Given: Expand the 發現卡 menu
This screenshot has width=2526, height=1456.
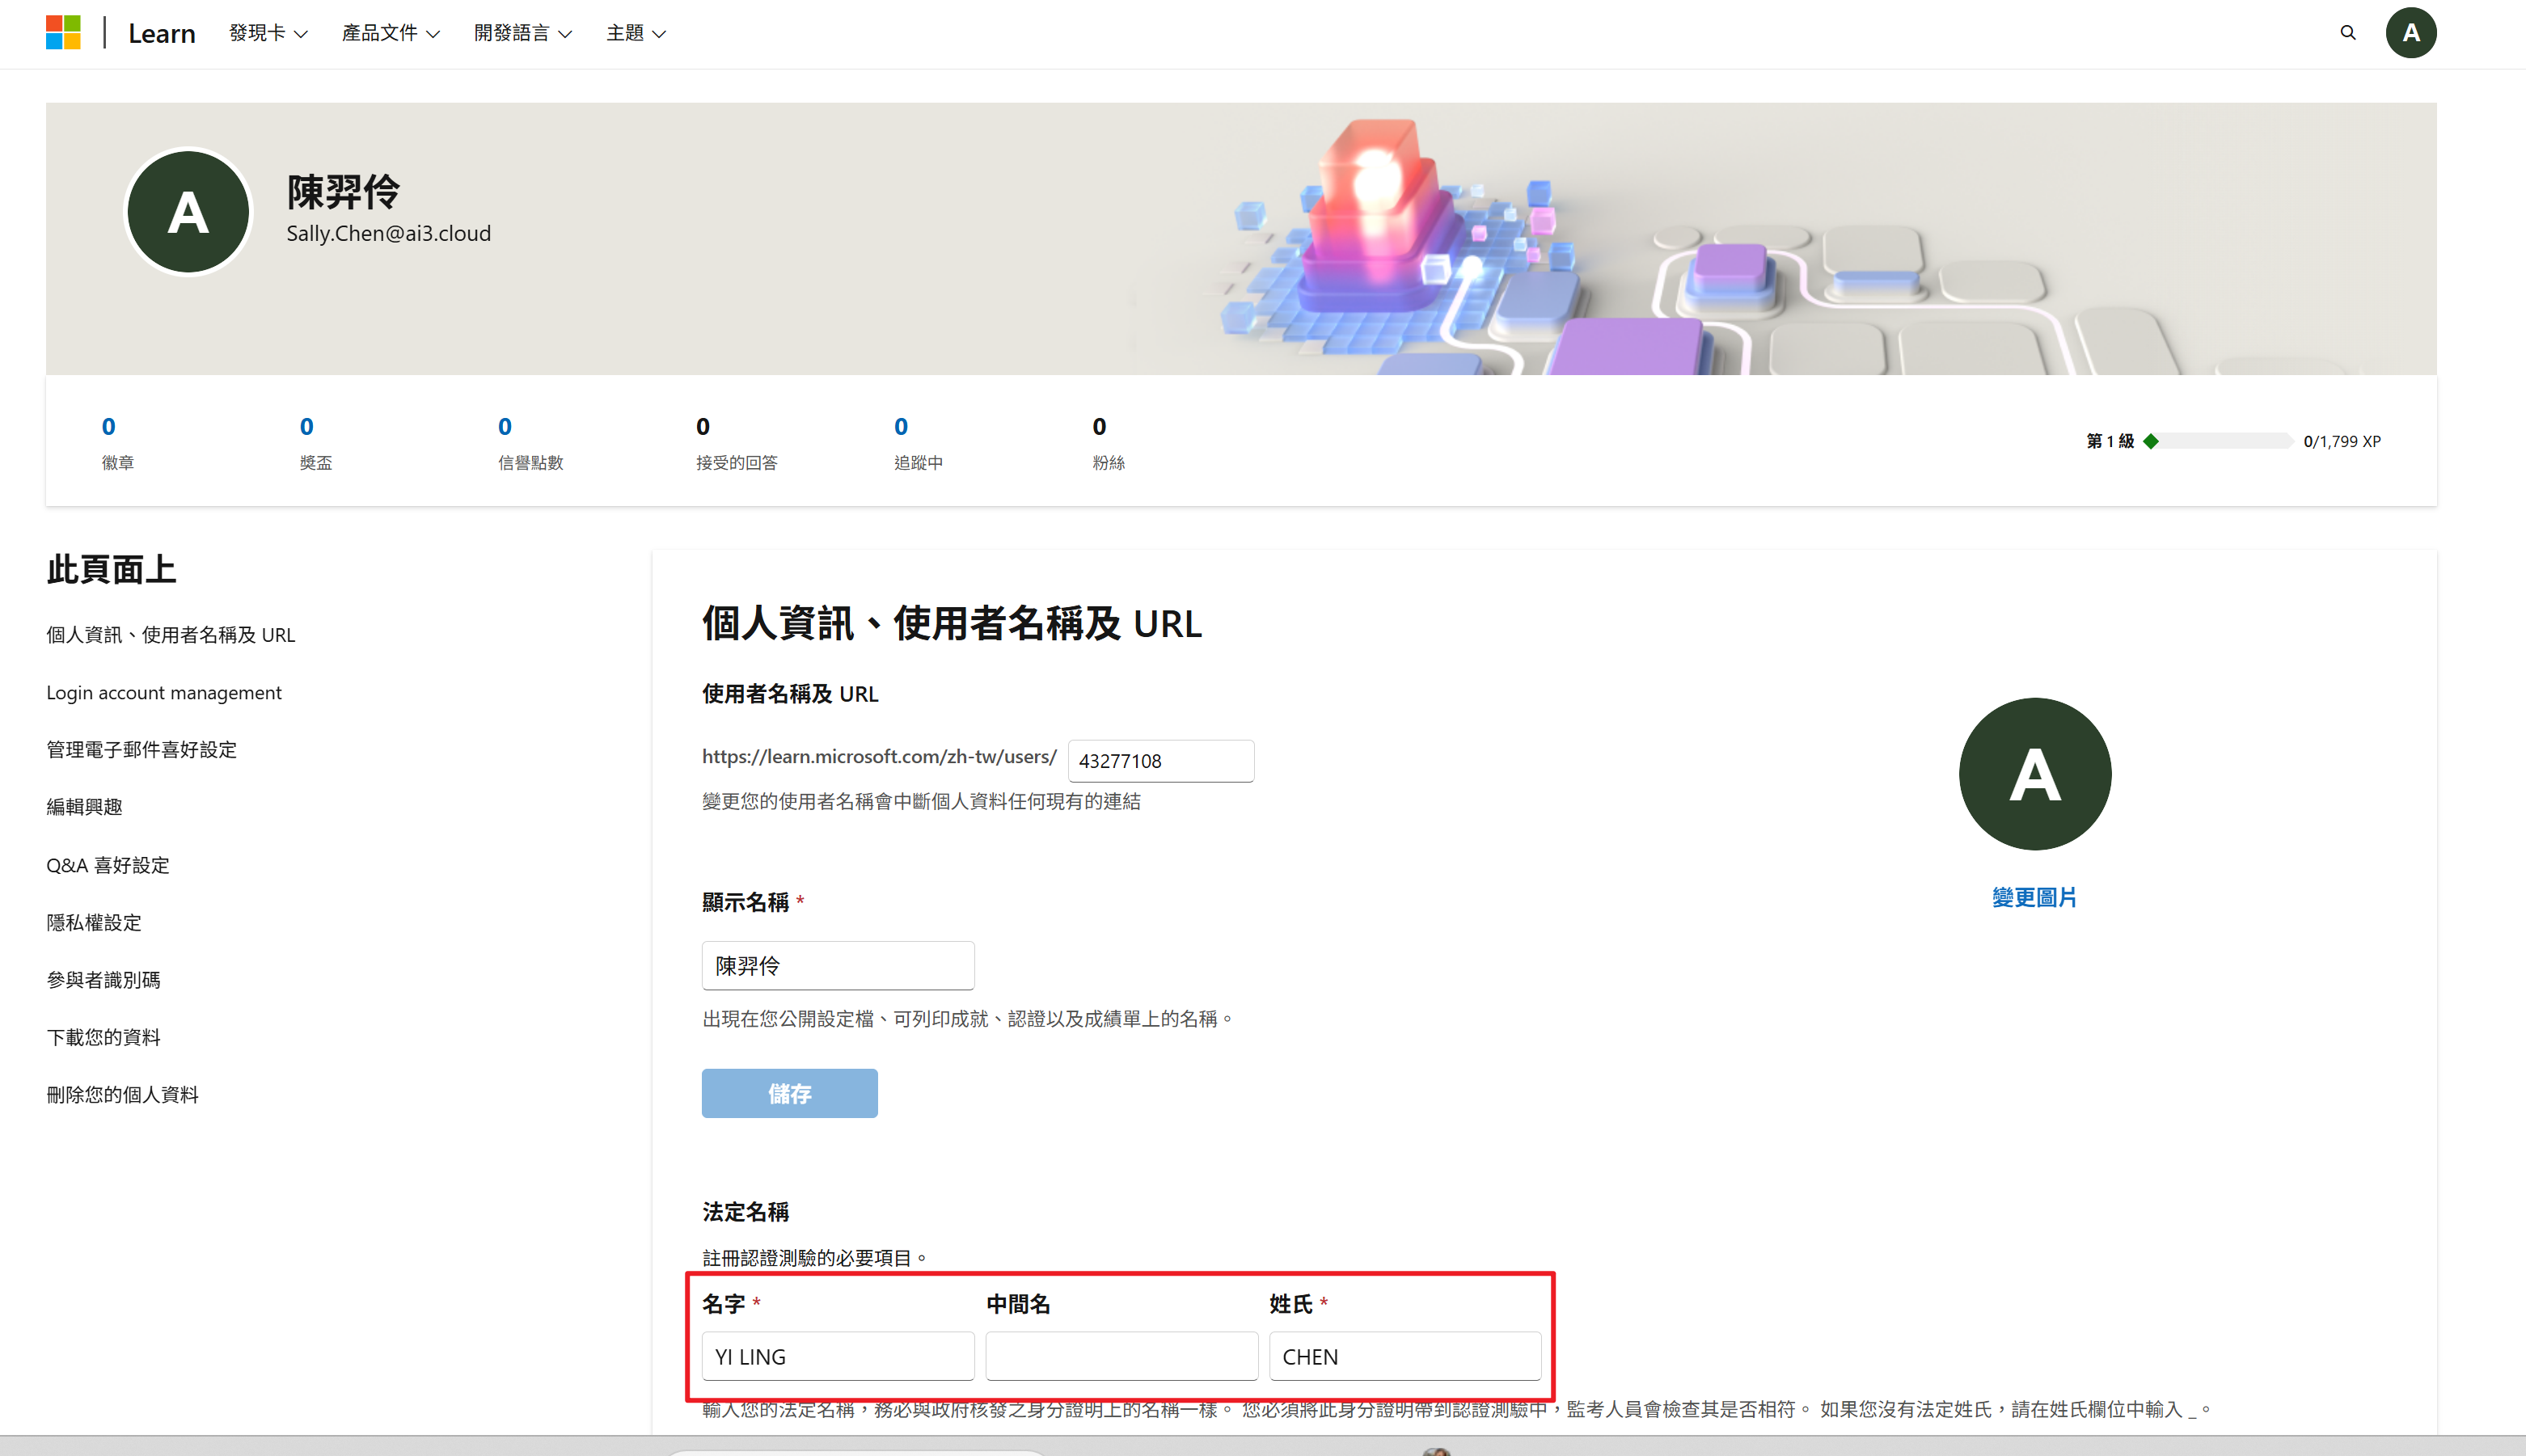Looking at the screenshot, I should point(268,34).
